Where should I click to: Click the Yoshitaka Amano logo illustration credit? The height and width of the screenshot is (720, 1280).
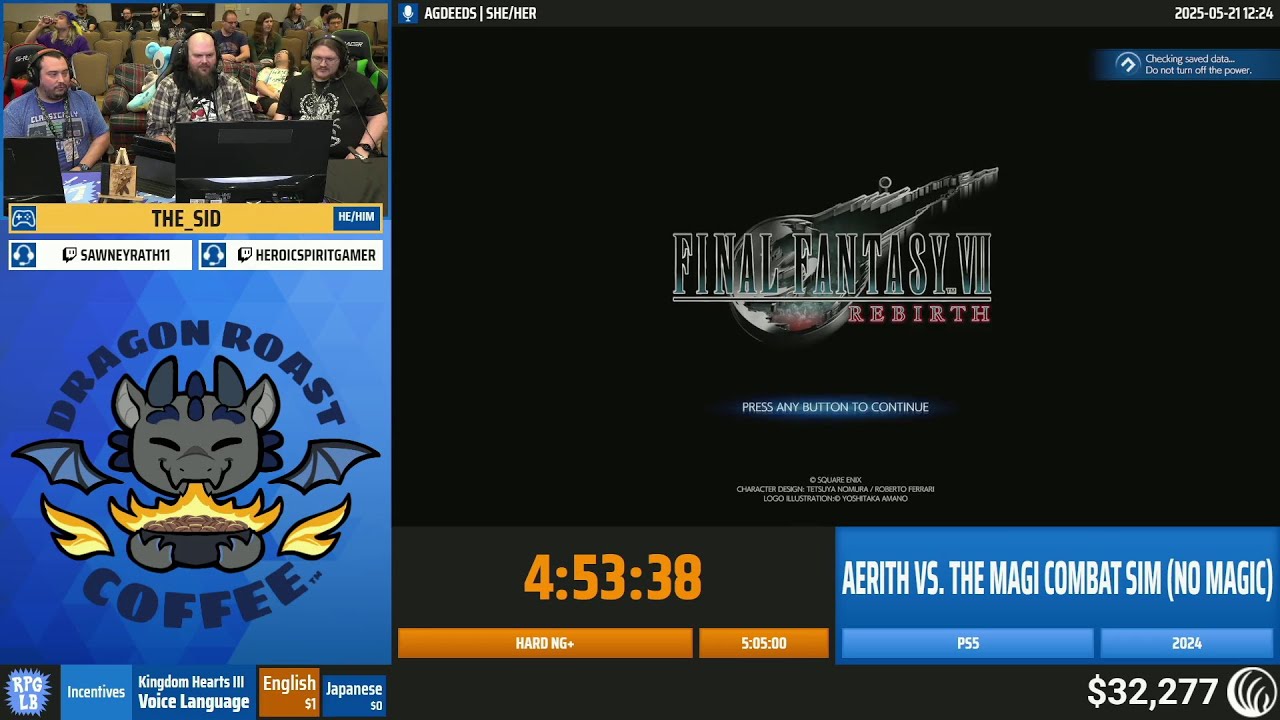(x=835, y=498)
